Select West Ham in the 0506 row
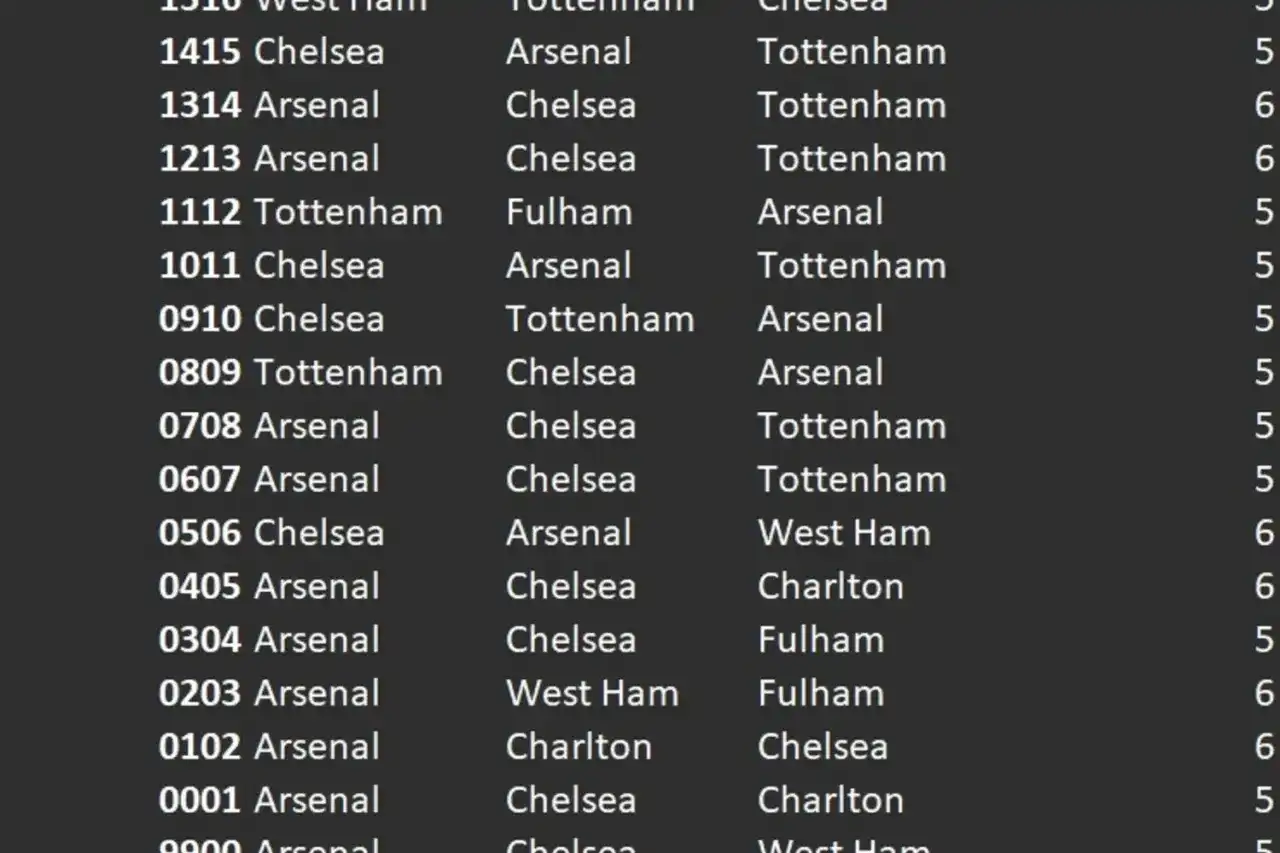Image resolution: width=1280 pixels, height=853 pixels. coord(843,533)
